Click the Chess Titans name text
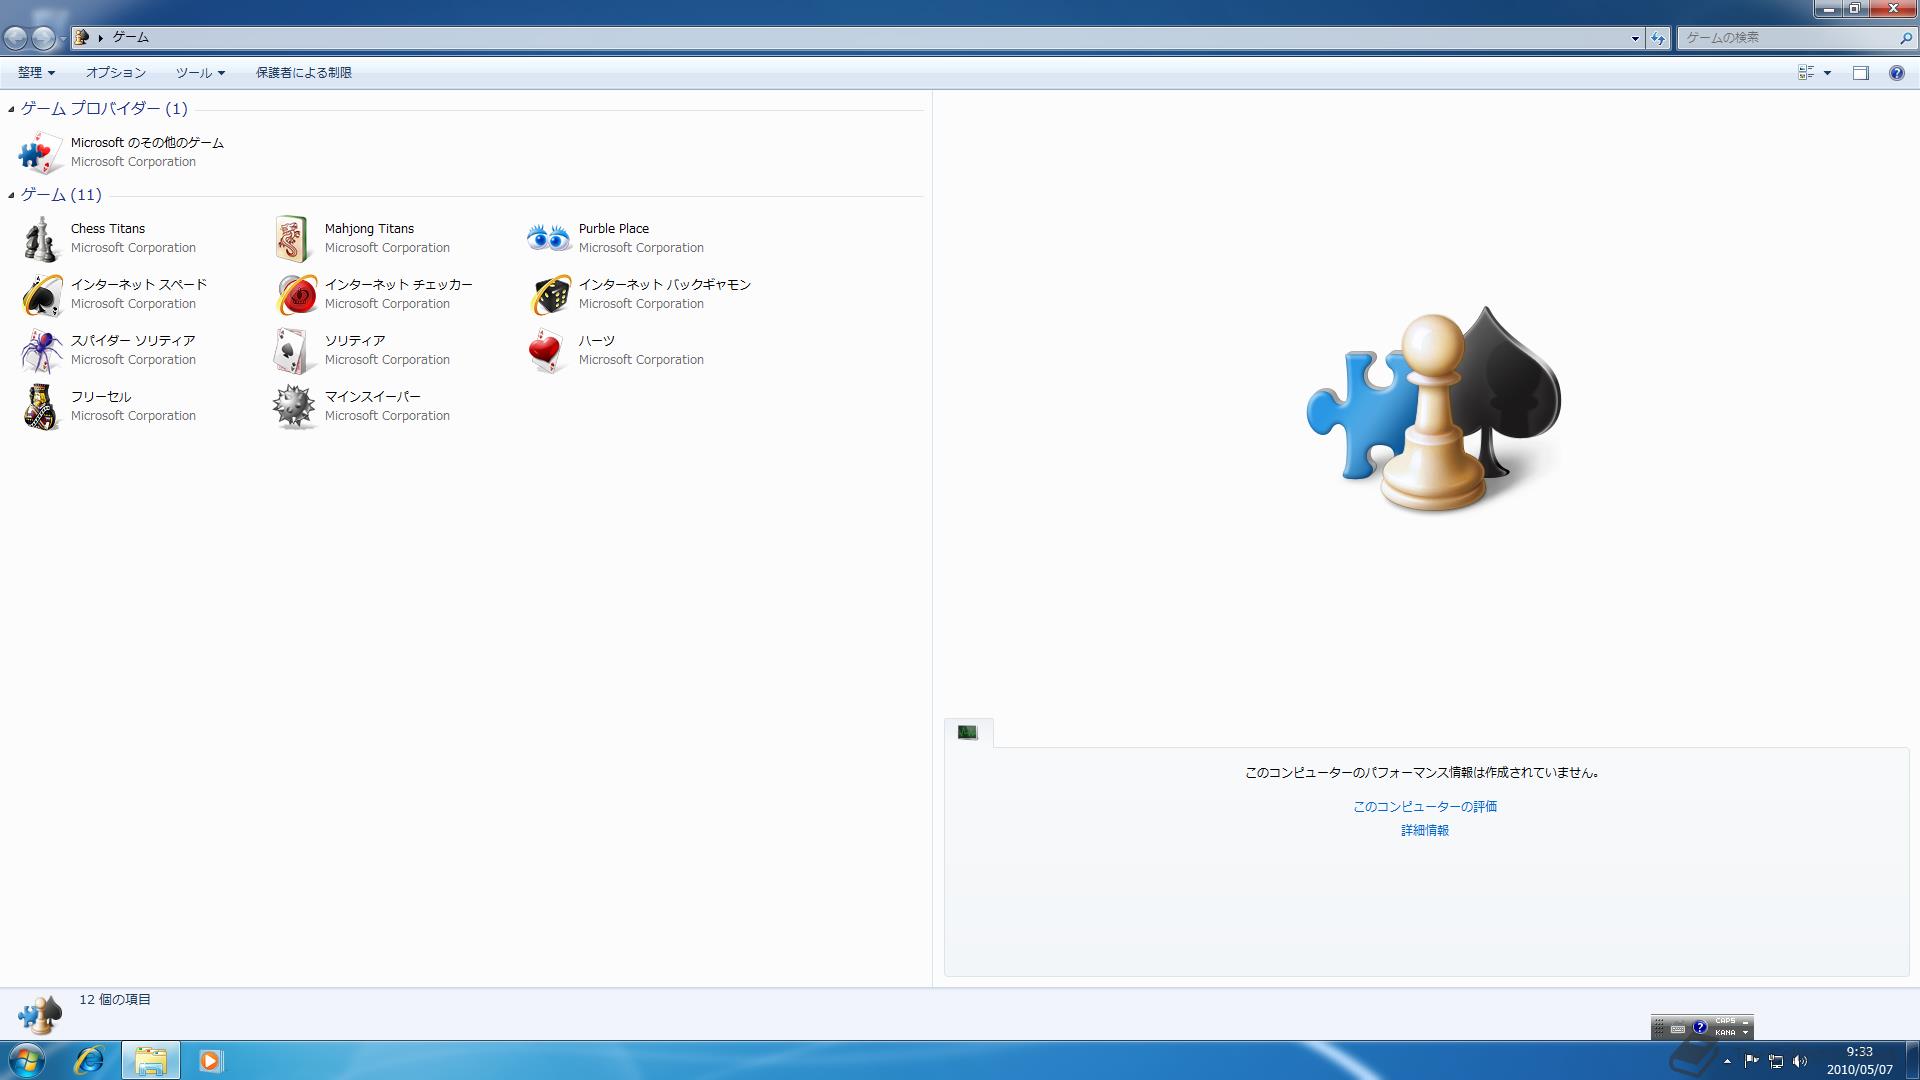Screen dimensions: 1920x1080 108,229
